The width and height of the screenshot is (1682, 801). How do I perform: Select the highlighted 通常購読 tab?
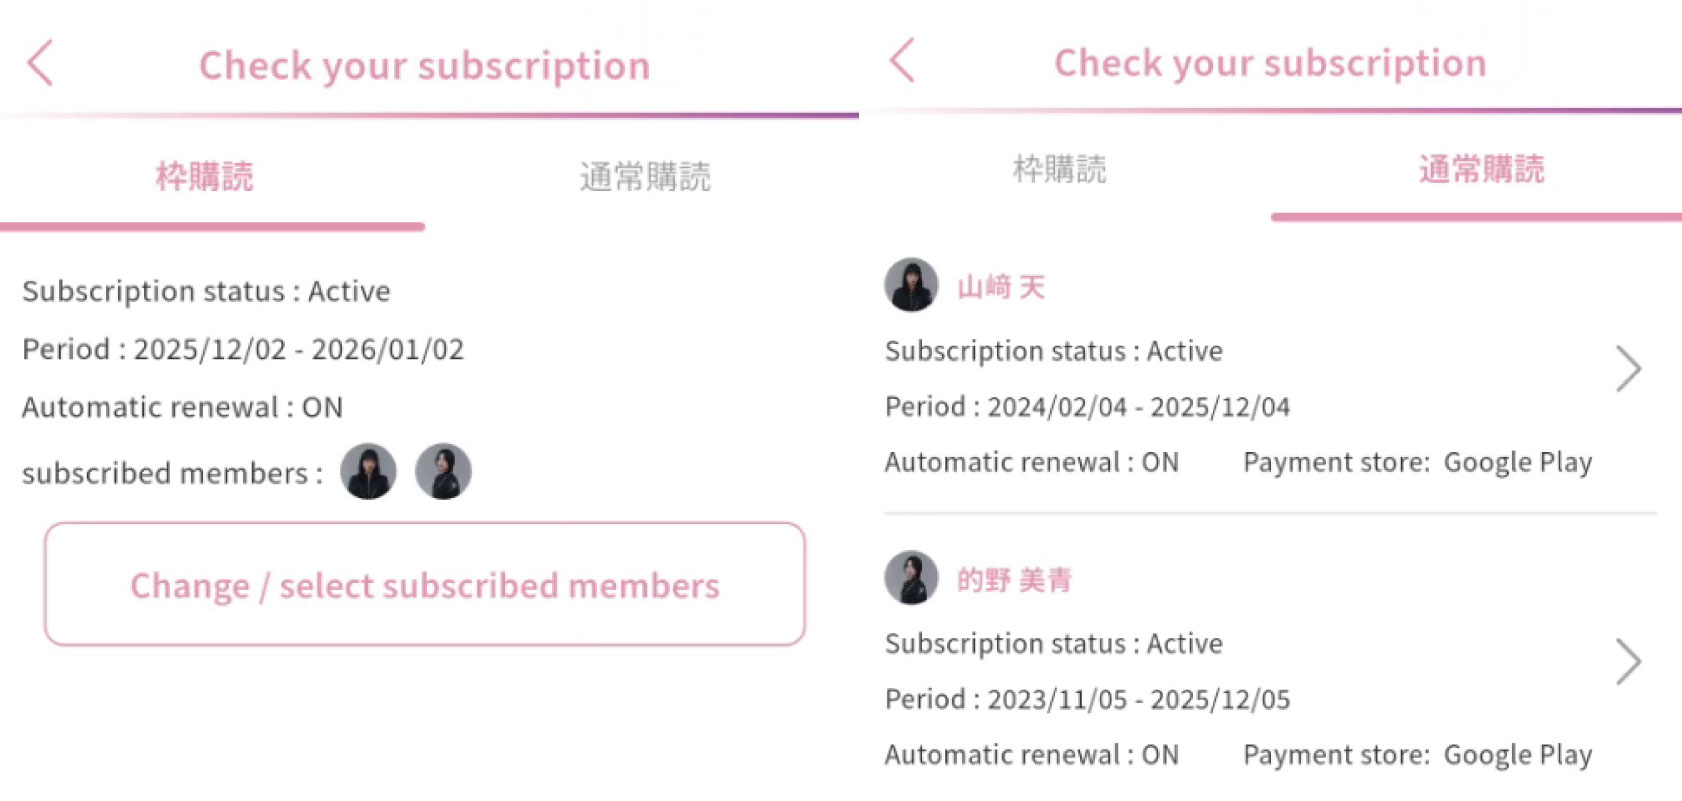point(1481,169)
